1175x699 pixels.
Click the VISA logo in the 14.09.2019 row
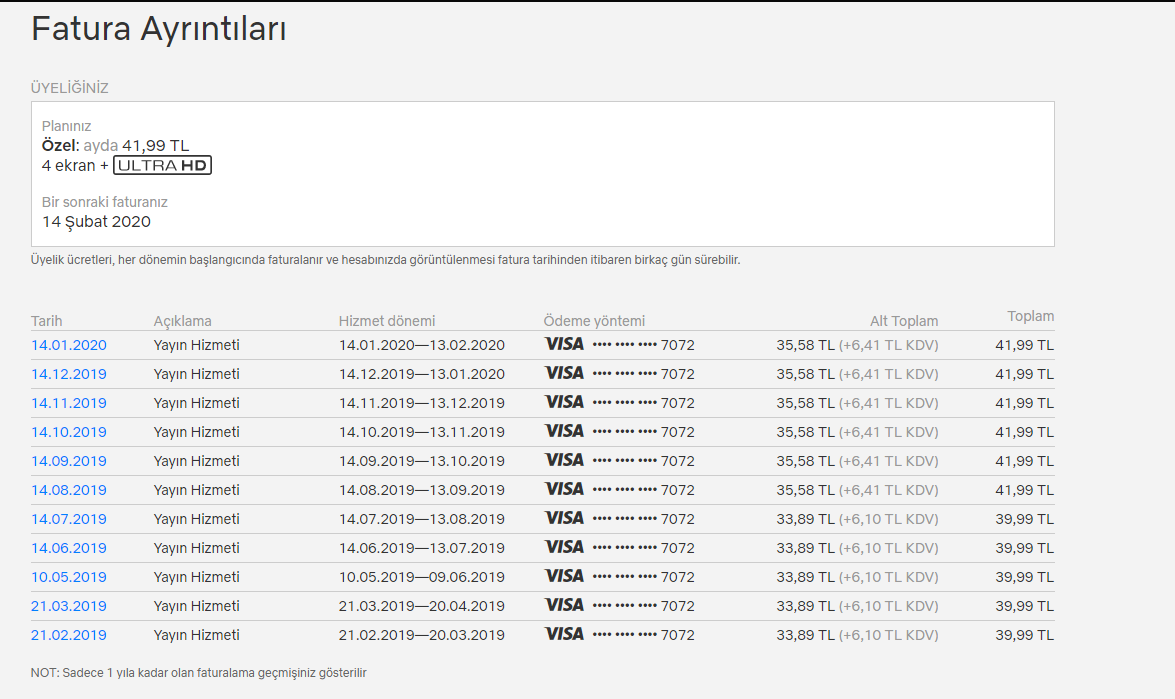(564, 460)
